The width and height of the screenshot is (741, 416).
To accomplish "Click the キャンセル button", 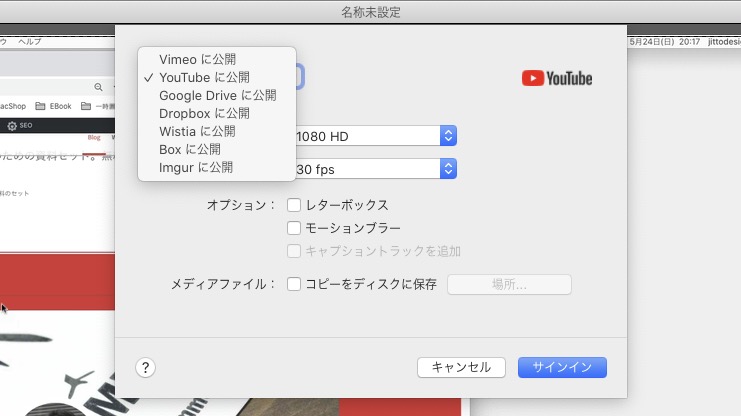I will [461, 367].
